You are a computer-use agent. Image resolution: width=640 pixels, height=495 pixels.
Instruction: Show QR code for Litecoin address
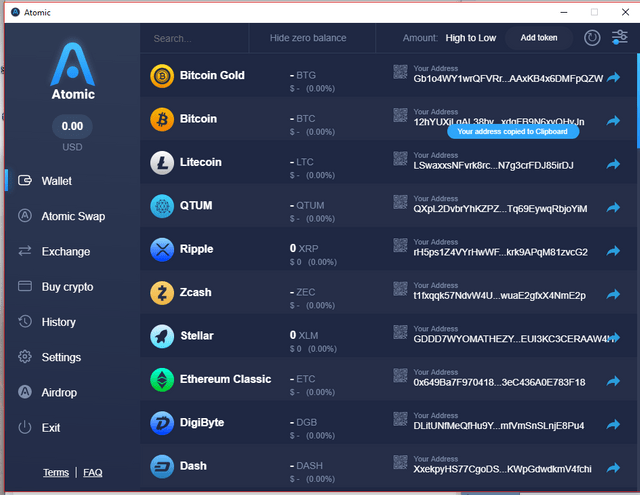click(x=400, y=158)
